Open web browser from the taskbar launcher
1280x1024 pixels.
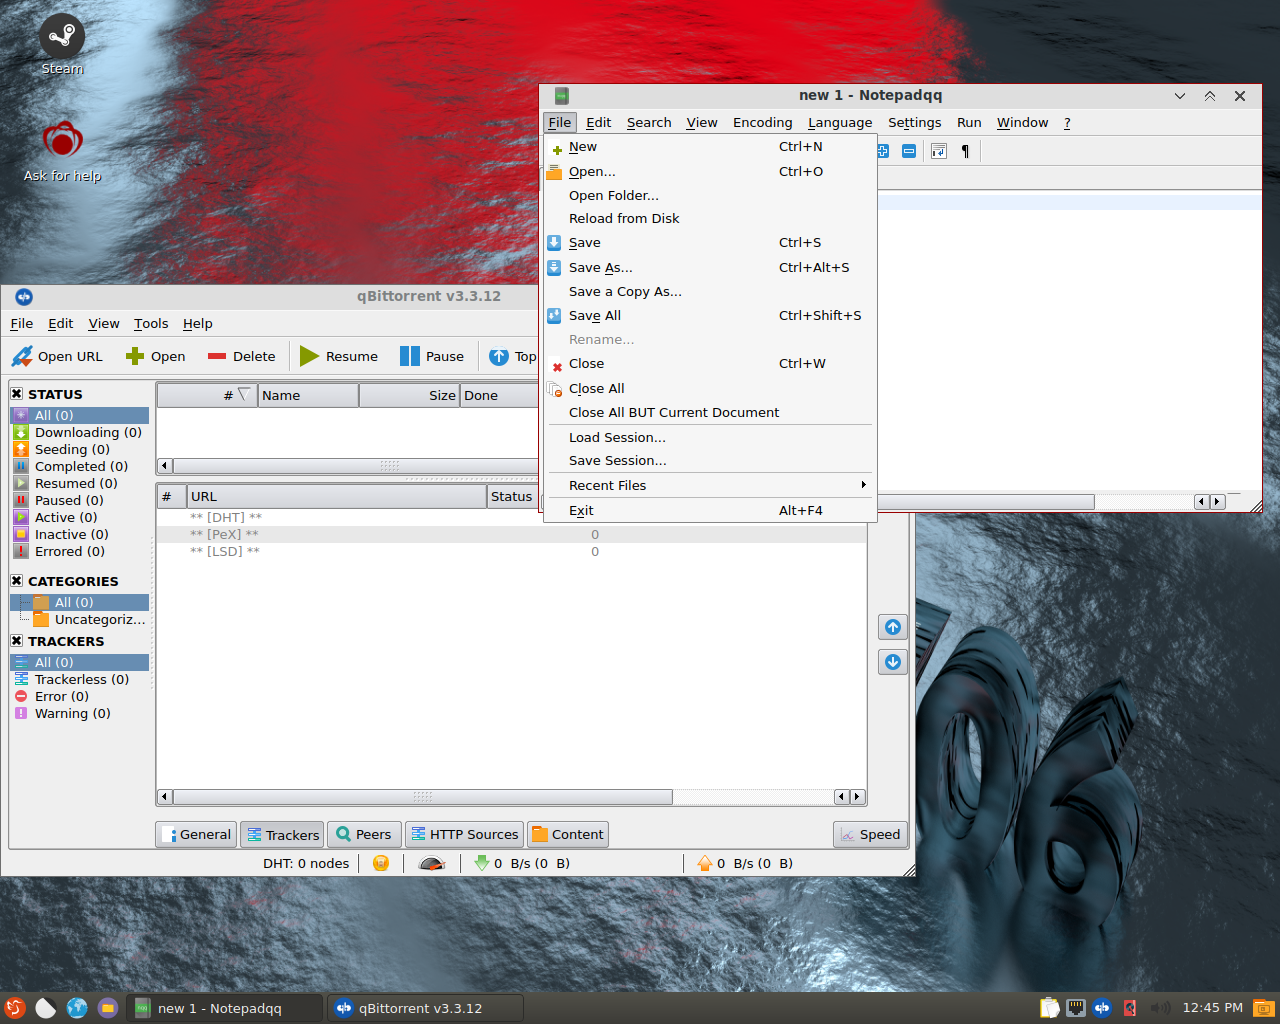77,1008
